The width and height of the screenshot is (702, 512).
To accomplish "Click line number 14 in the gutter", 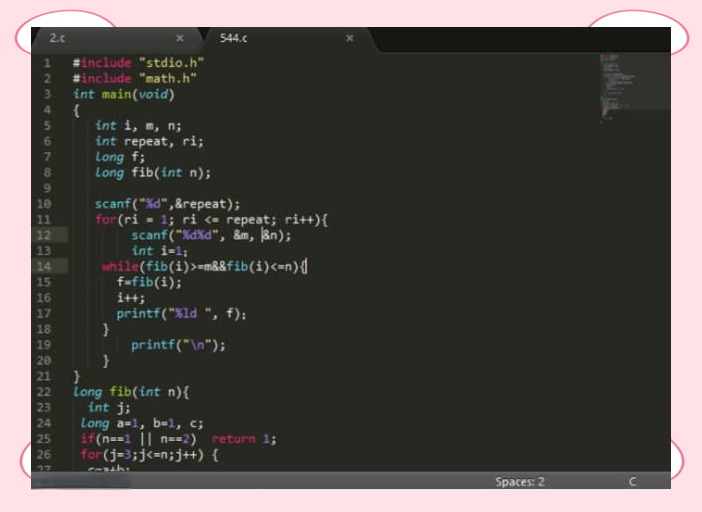I will [x=44, y=267].
